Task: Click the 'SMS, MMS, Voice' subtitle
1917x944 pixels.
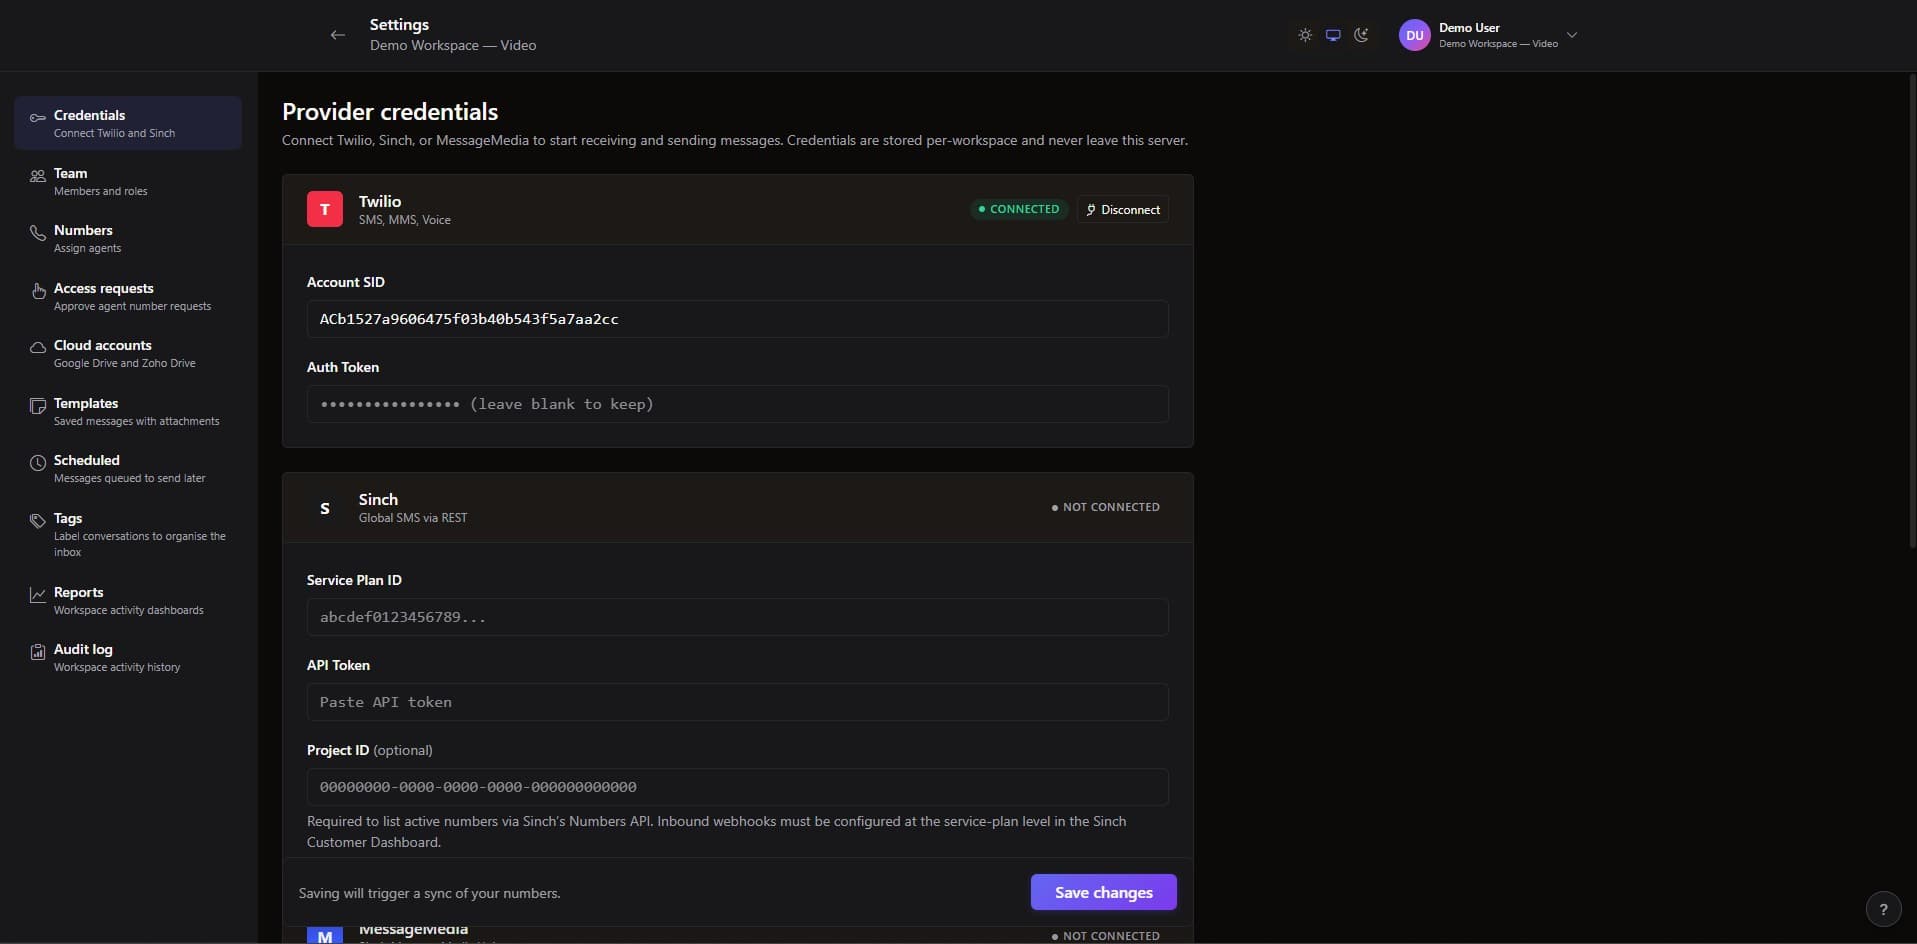Action: (405, 220)
